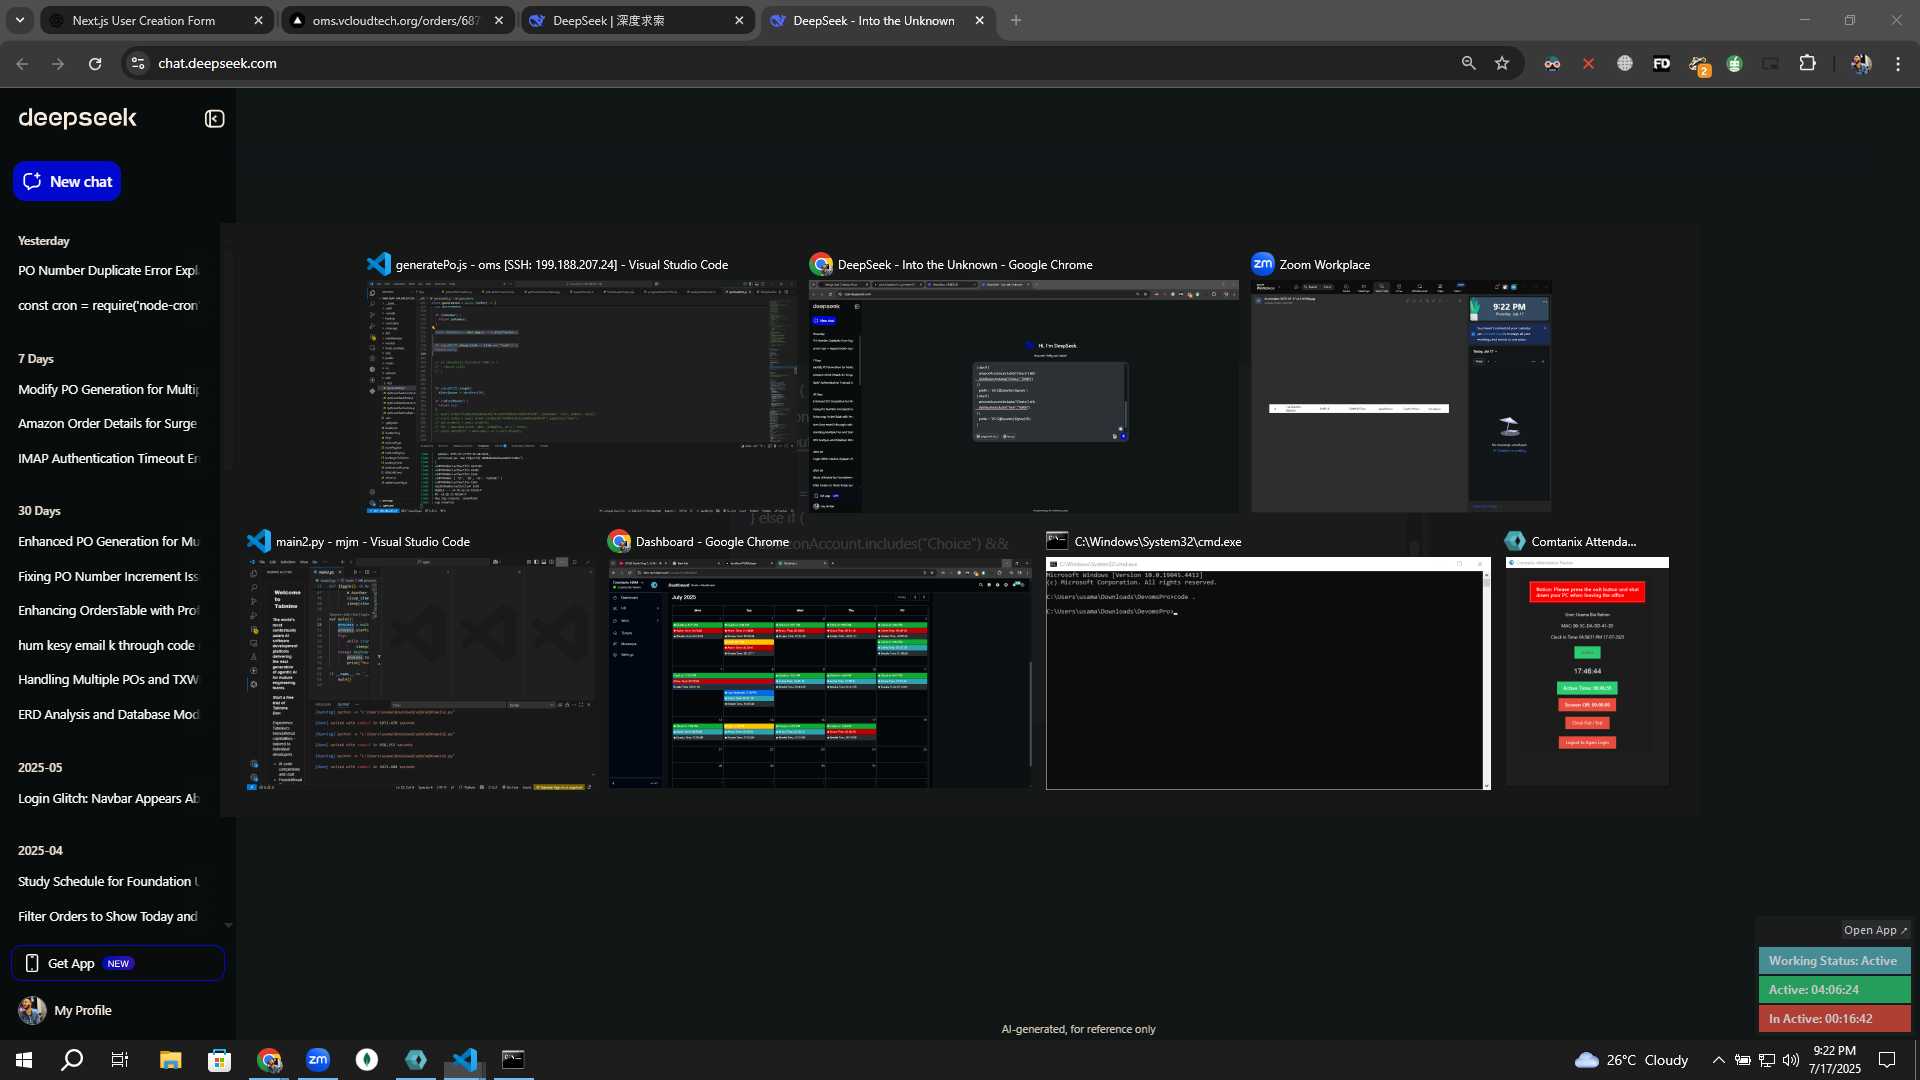Open the FD browser extension

[x=1661, y=64]
